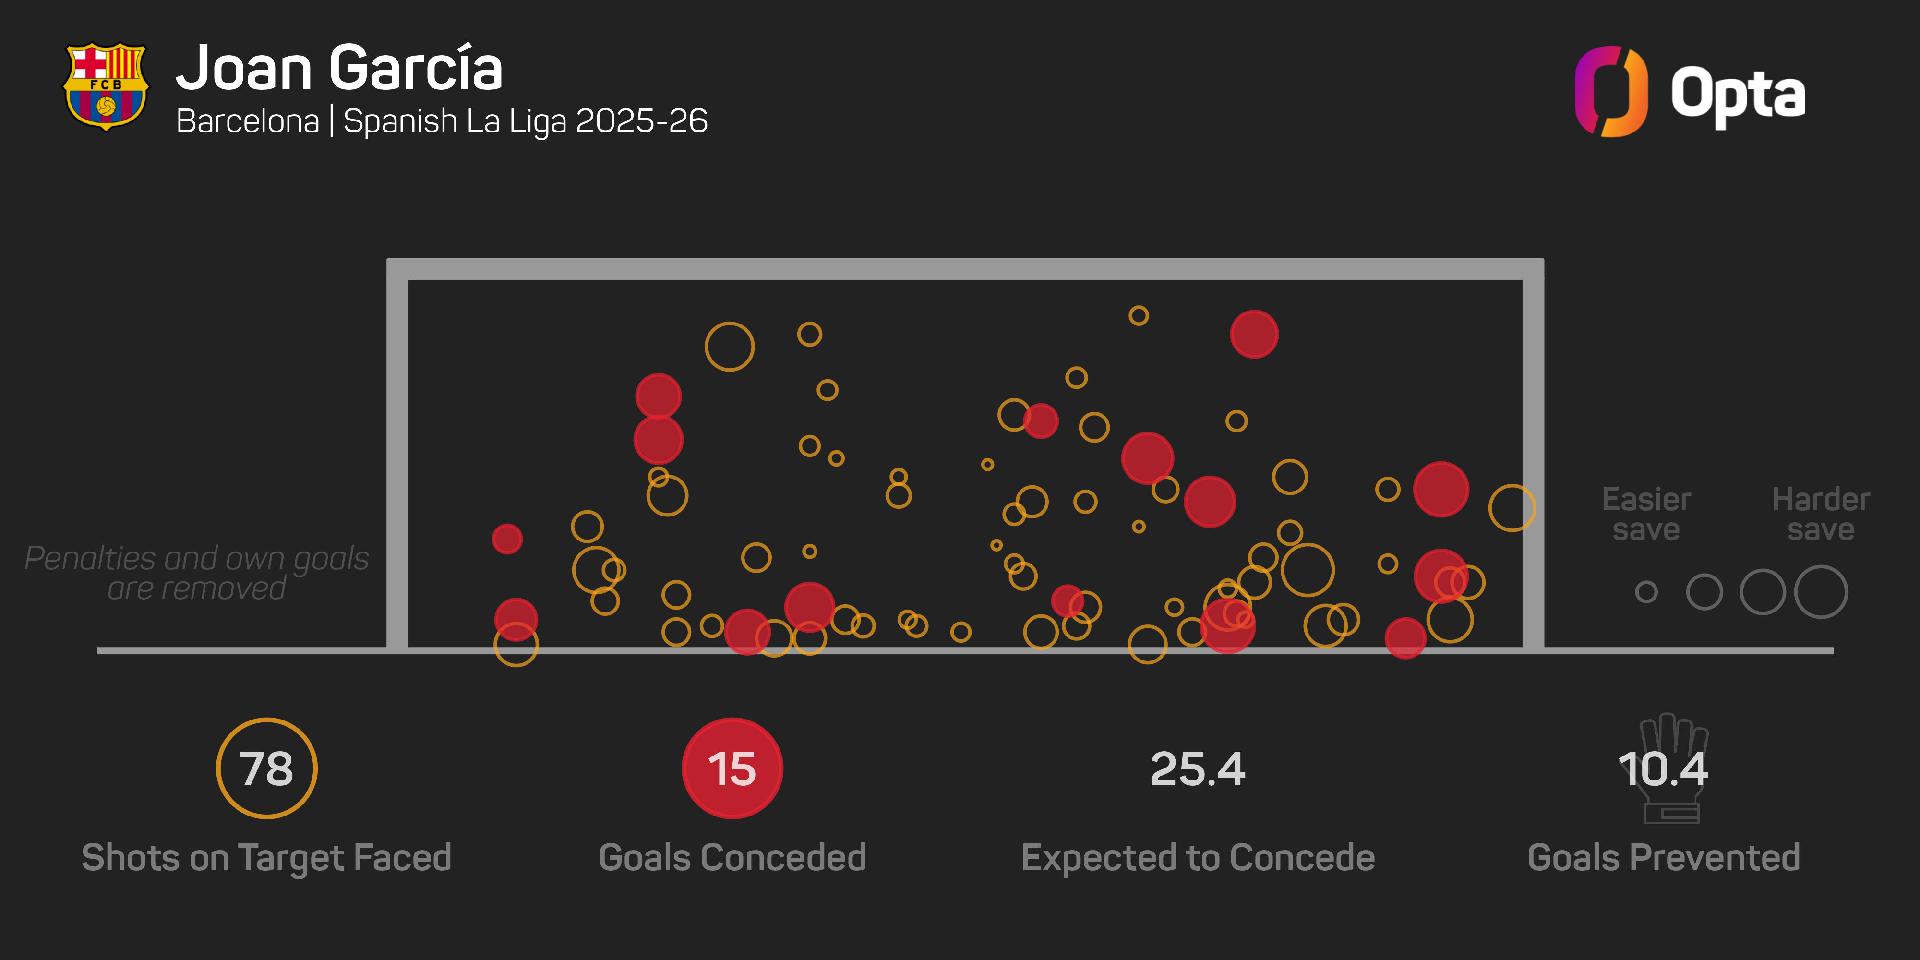Screen dimensions: 1920x960
Task: Click the Goals Prevented label
Action: point(1664,857)
